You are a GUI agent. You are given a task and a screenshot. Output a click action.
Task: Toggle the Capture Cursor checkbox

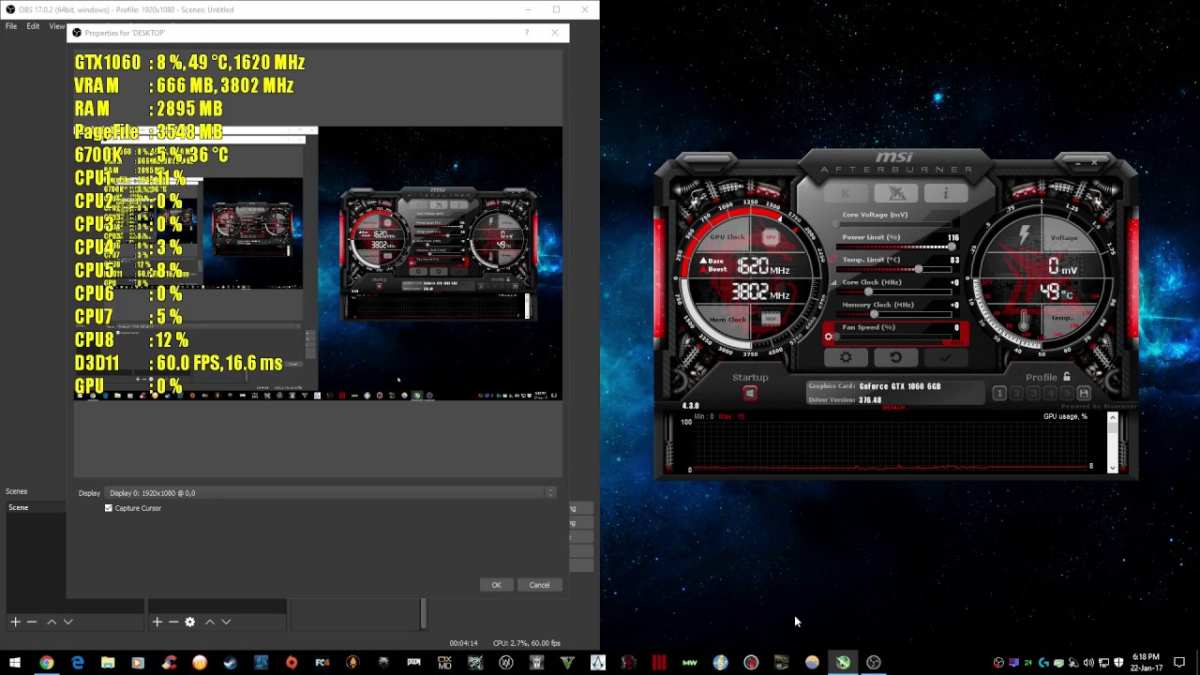coord(108,508)
